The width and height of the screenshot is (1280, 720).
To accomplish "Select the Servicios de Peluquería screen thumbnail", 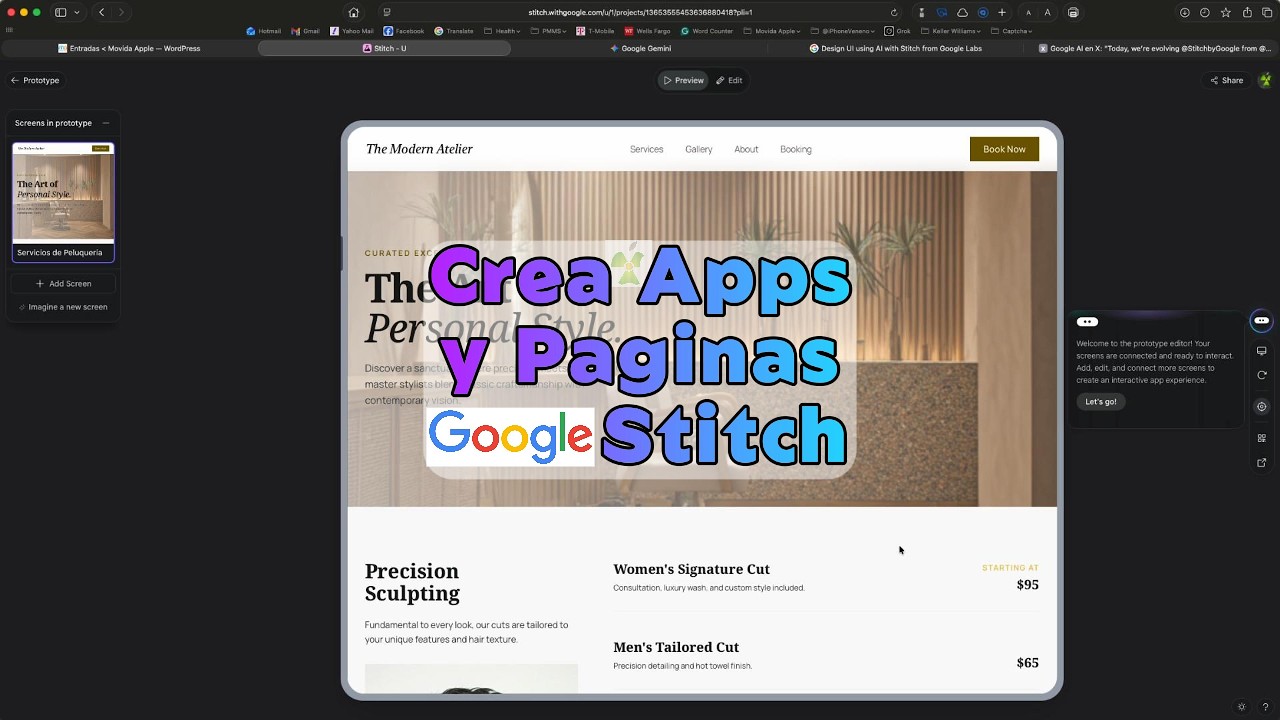I will click(x=63, y=202).
